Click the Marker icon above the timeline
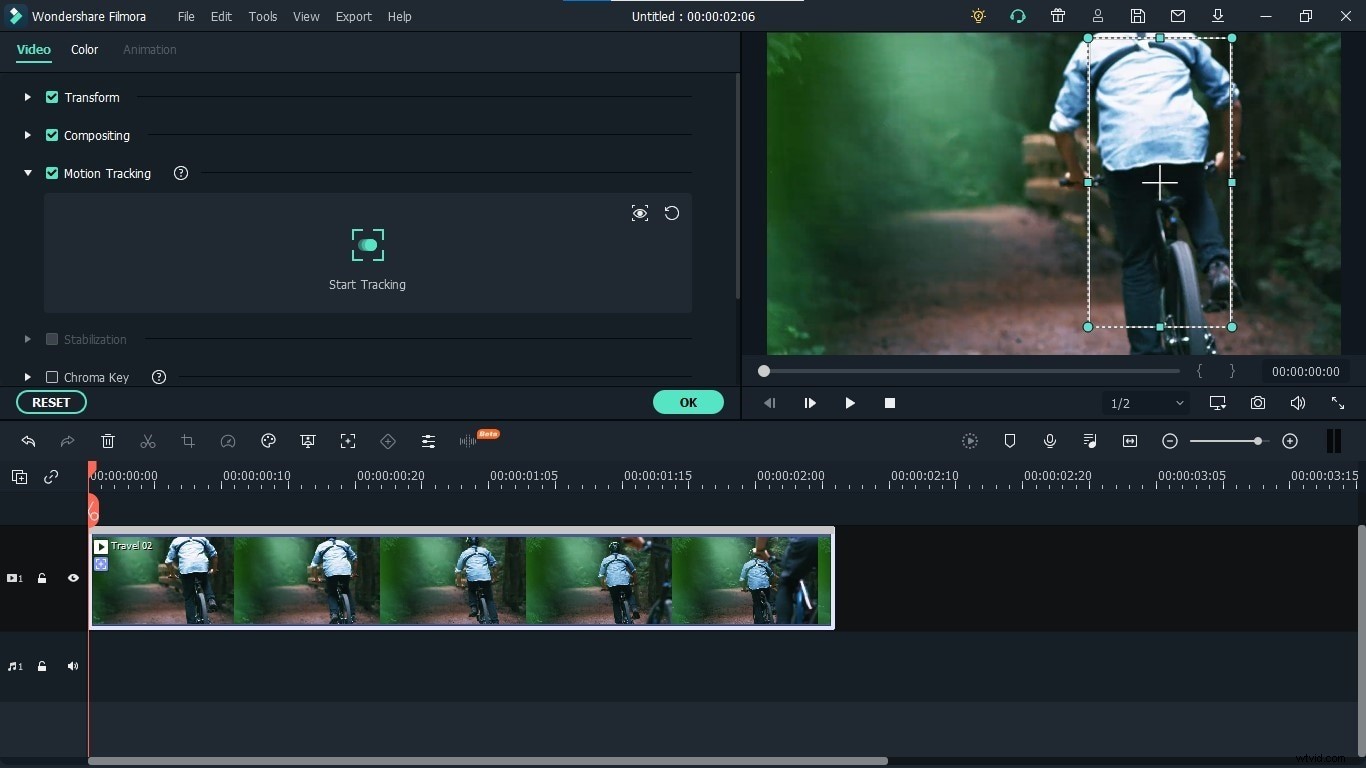The height and width of the screenshot is (768, 1366). [x=1010, y=441]
